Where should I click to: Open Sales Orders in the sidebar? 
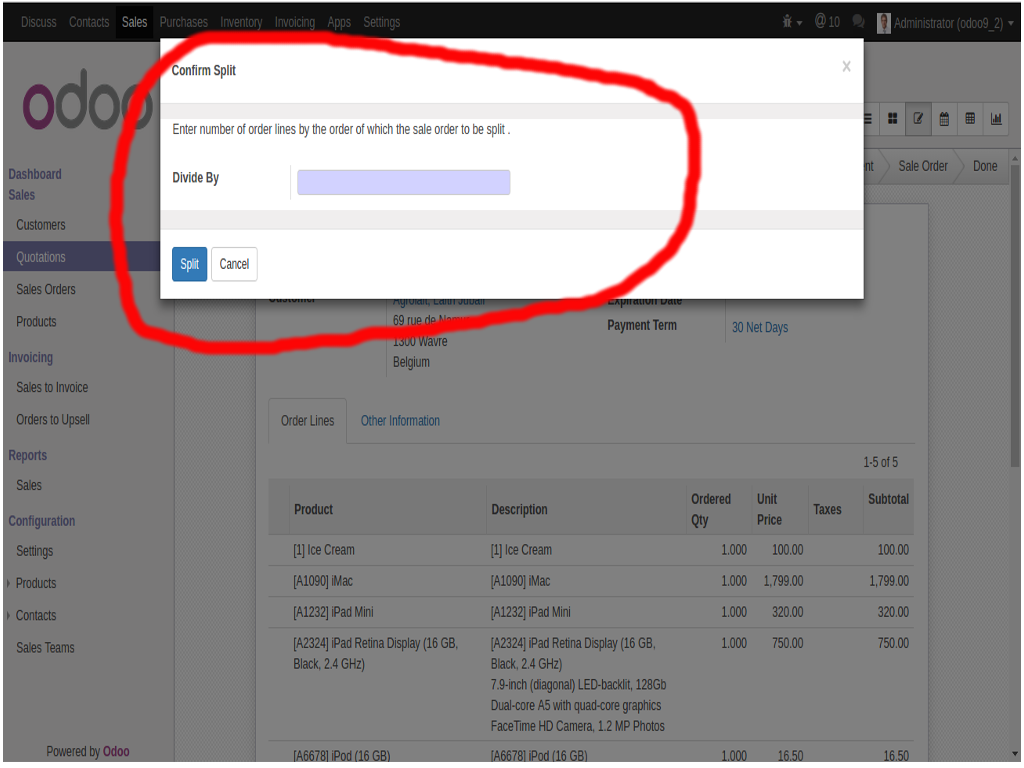pos(46,289)
